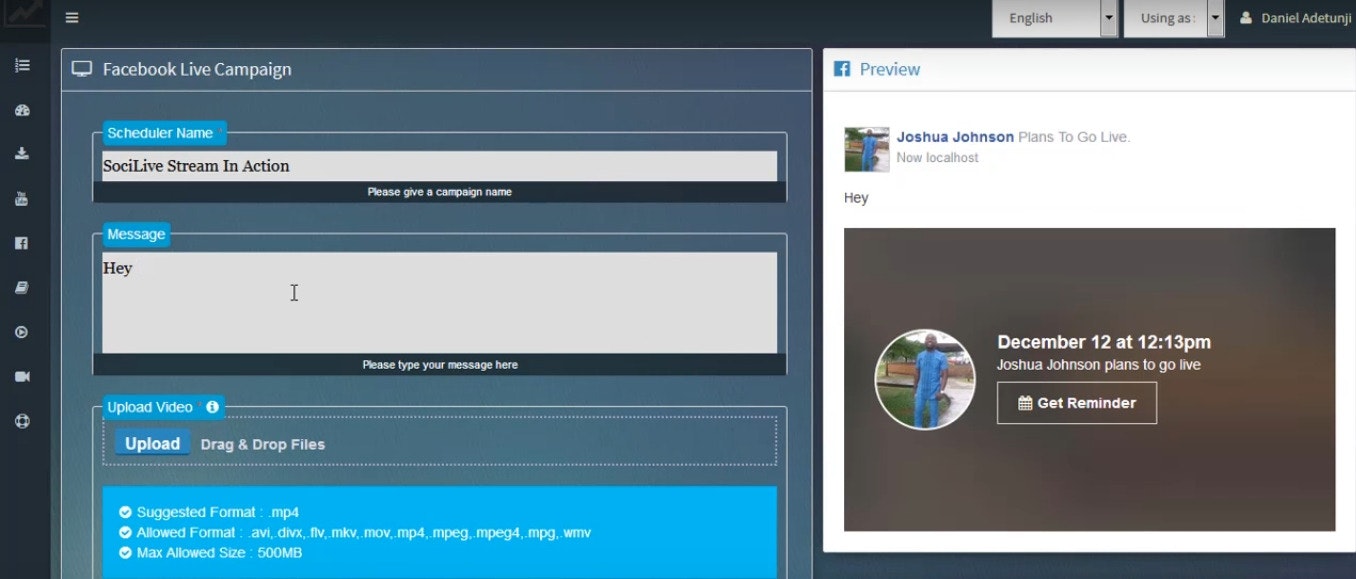Select the YouTube icon in the sidebar
This screenshot has width=1356, height=579.
click(x=22, y=198)
